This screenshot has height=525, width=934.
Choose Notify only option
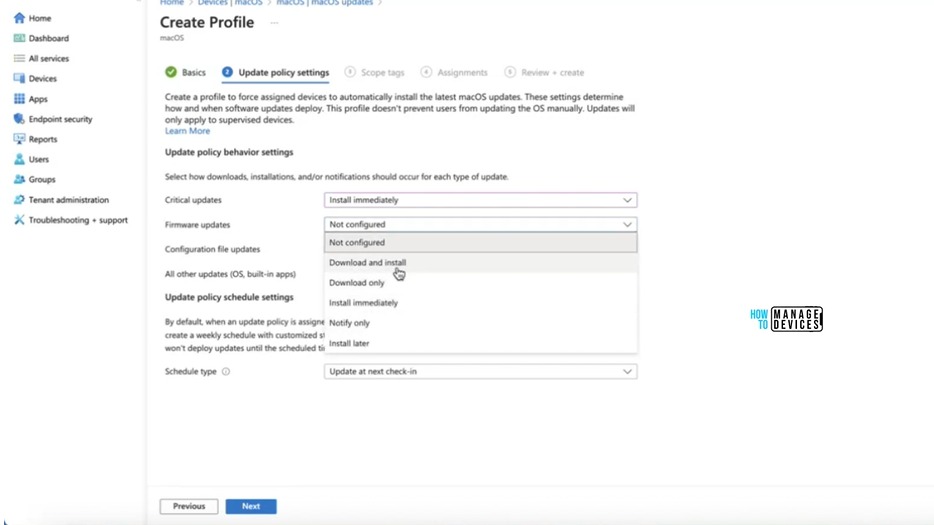(480, 323)
